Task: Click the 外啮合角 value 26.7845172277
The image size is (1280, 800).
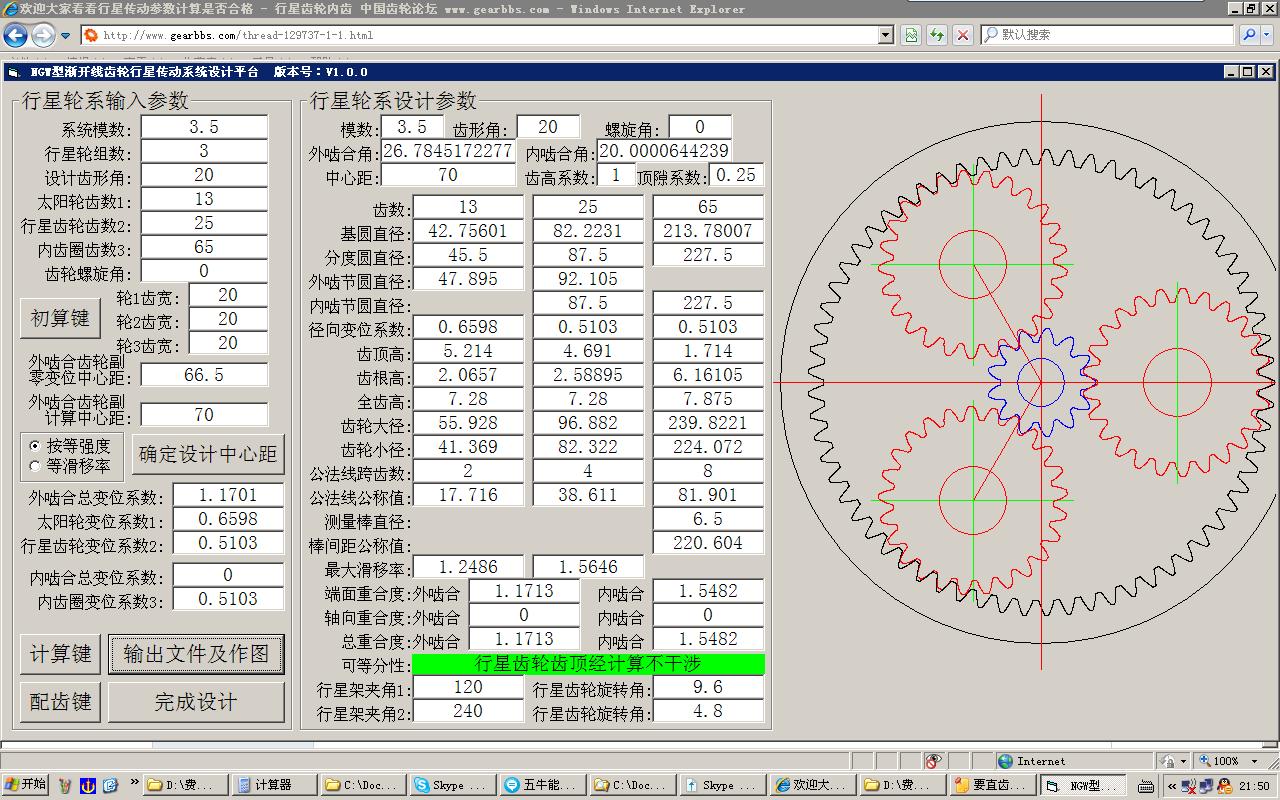Action: pos(448,151)
